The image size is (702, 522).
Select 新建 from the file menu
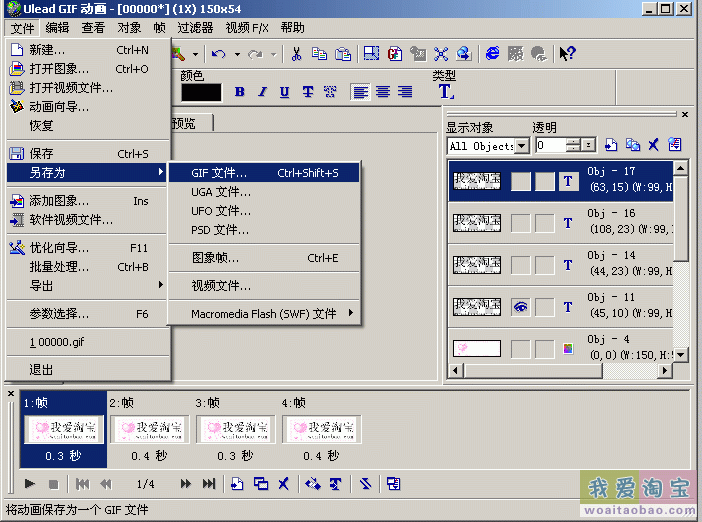pos(88,50)
